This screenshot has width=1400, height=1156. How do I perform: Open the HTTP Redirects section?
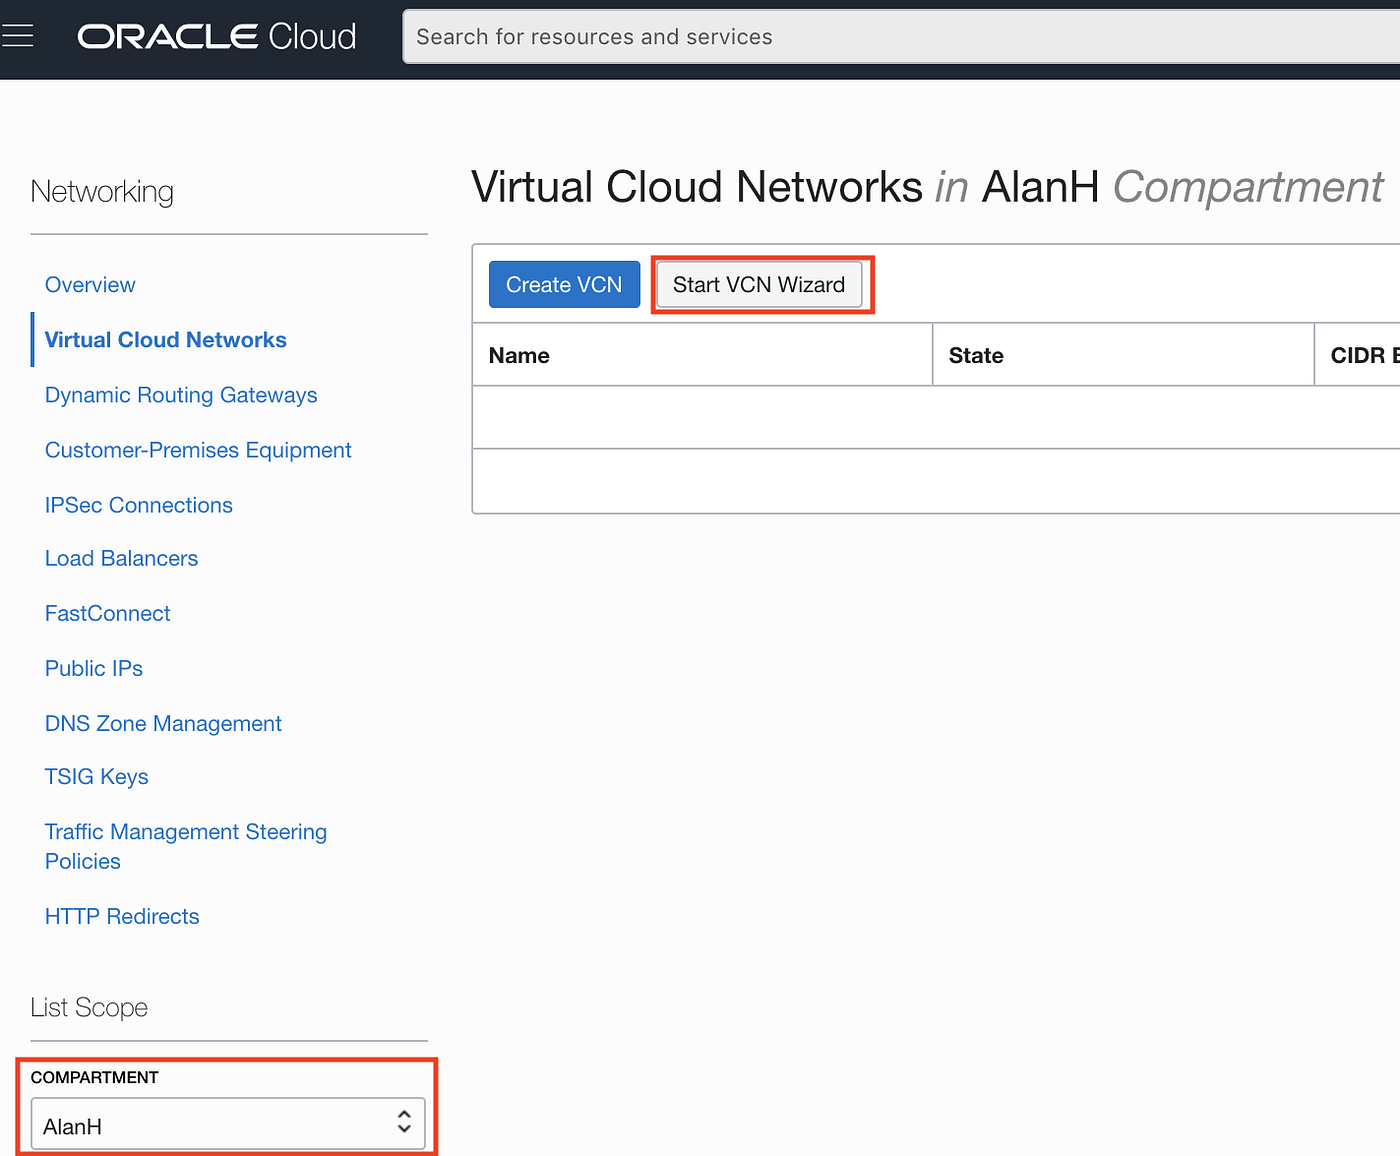(x=121, y=916)
